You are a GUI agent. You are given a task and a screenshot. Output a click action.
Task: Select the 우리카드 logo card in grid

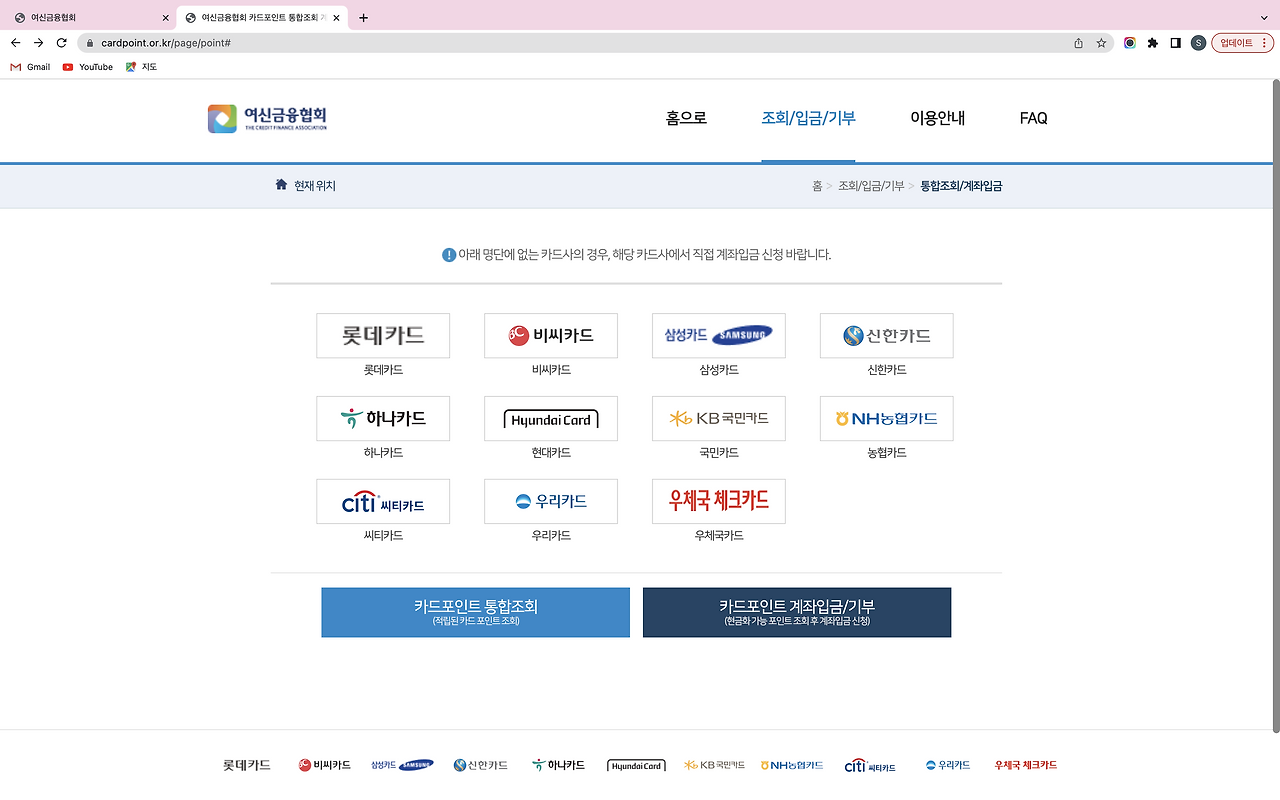coord(551,501)
